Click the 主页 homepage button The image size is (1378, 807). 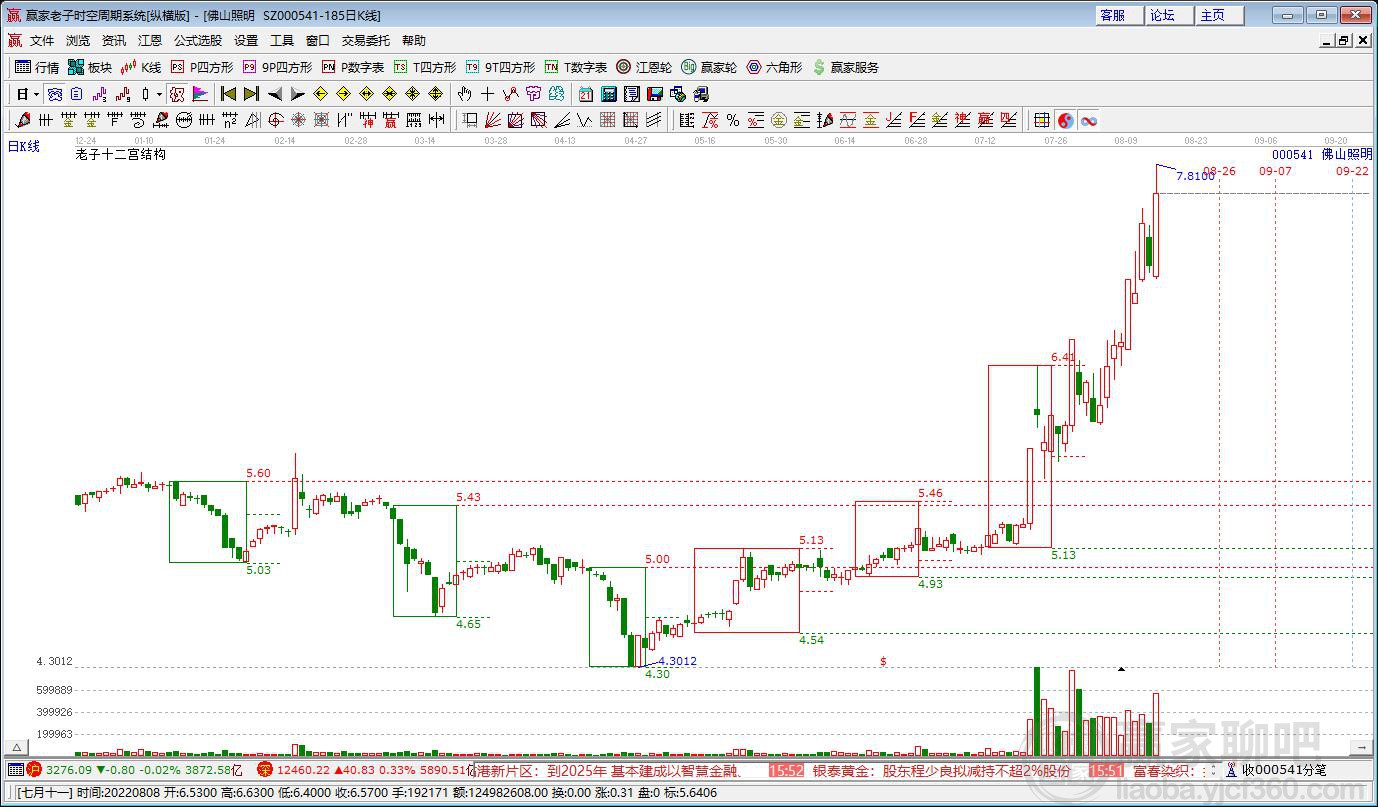coord(1219,15)
